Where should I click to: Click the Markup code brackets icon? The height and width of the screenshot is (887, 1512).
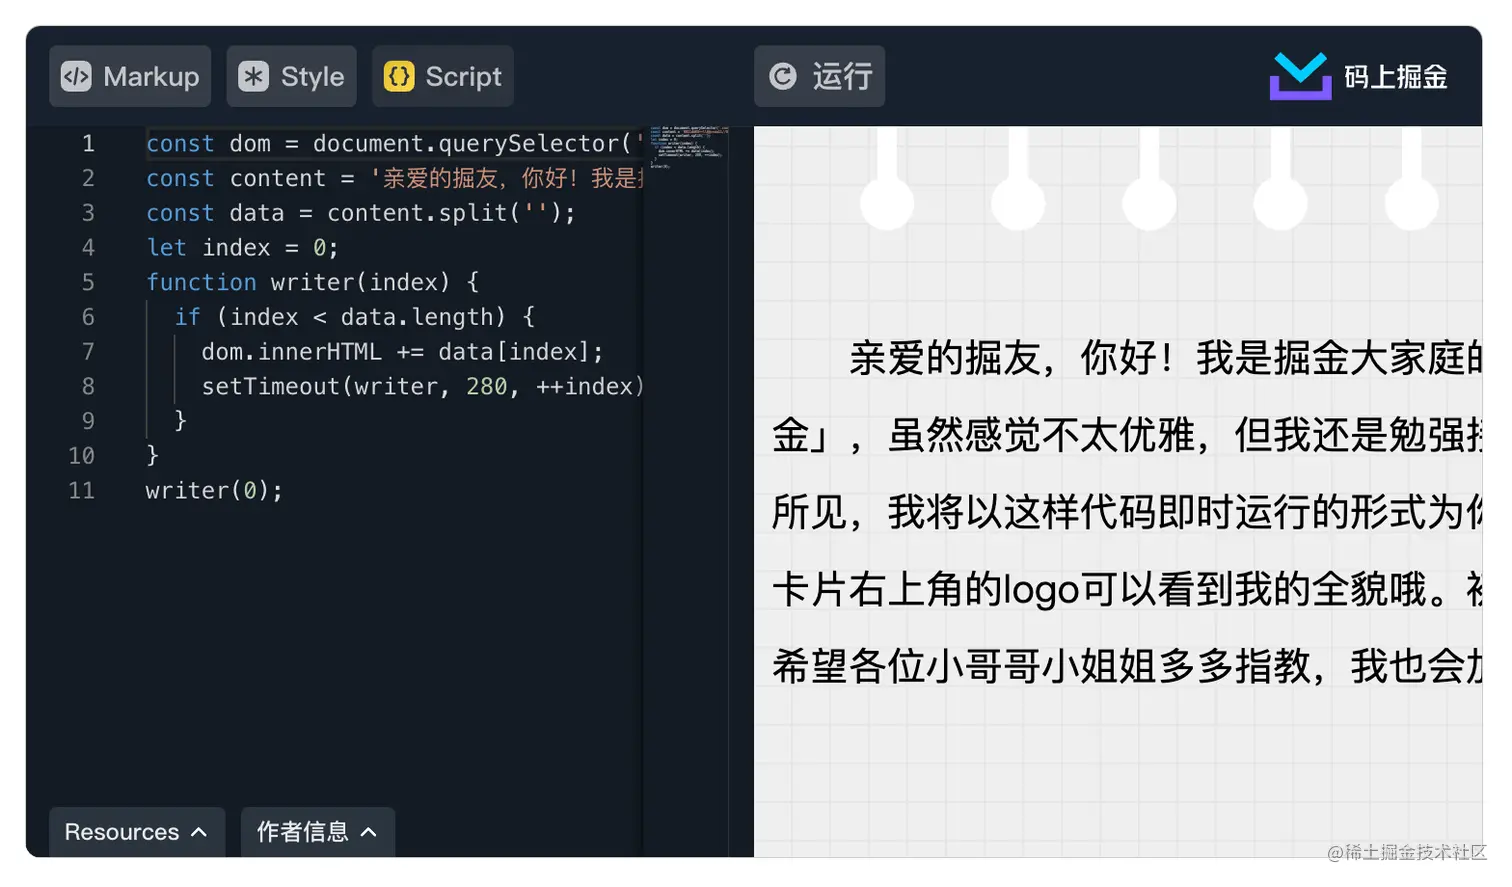click(76, 77)
